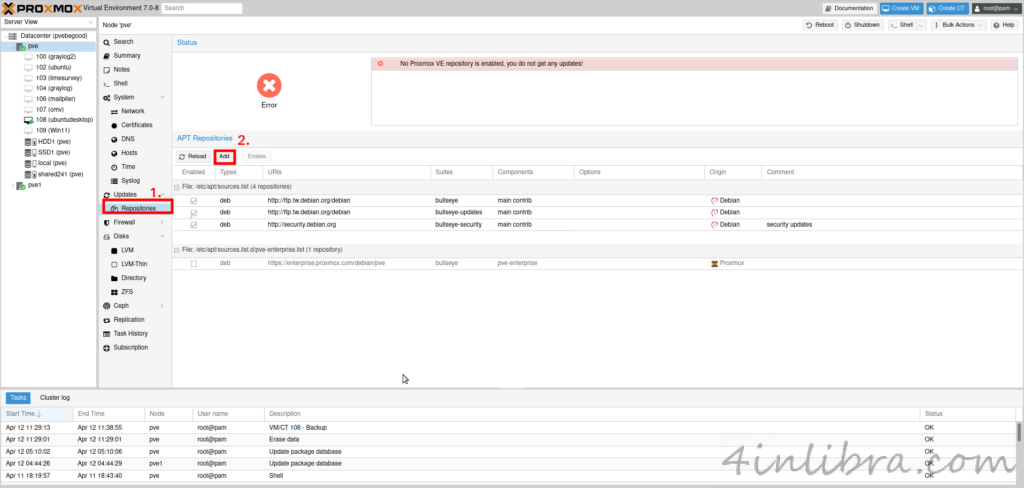This screenshot has height=488, width=1024.
Task: Open the Shell item in node menu
Action: (x=120, y=83)
